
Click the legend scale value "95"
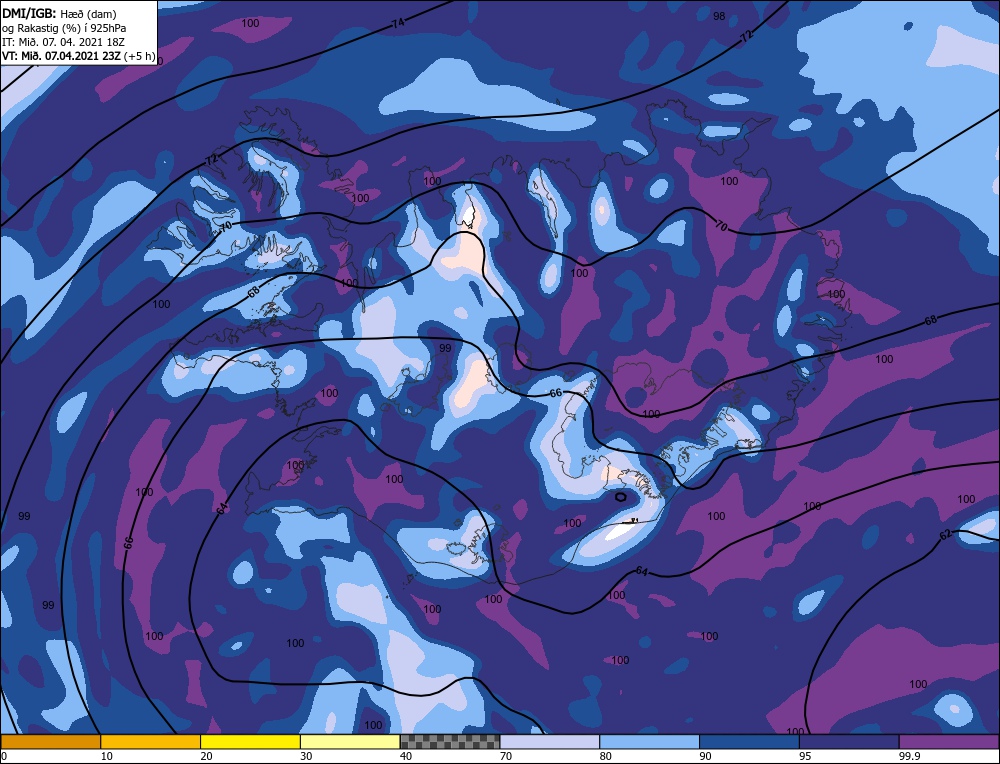[x=805, y=756]
